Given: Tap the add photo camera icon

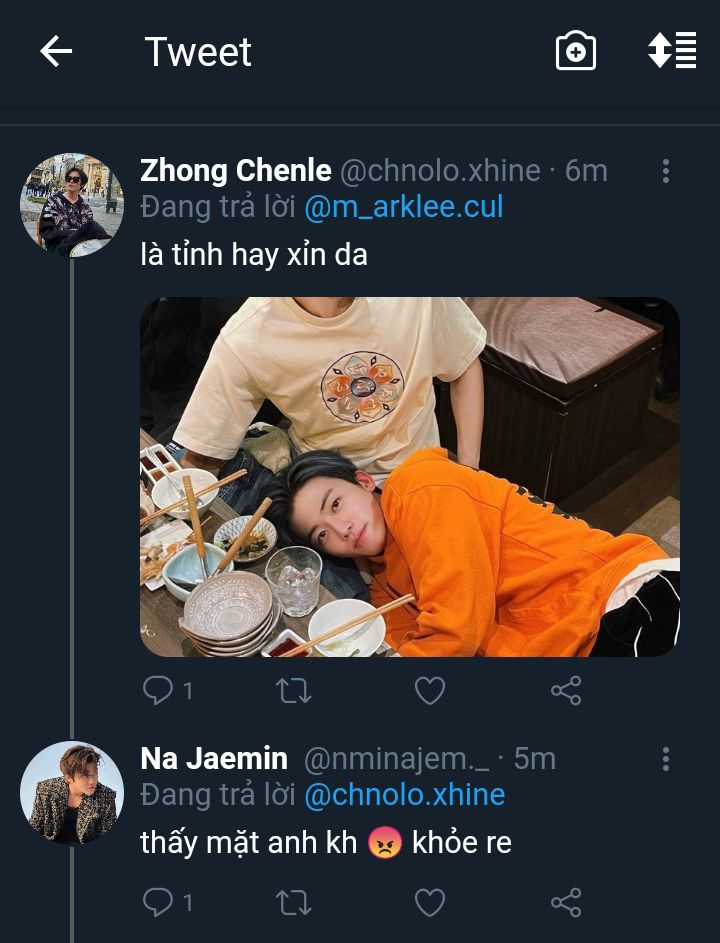Looking at the screenshot, I should [576, 52].
